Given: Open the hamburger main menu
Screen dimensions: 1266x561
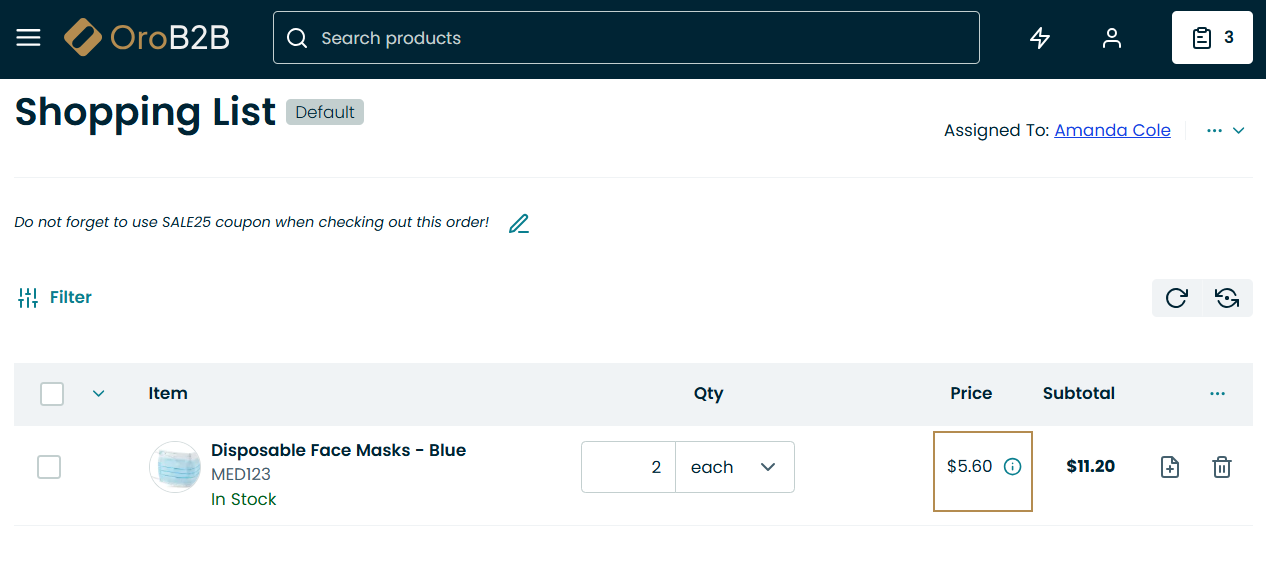Looking at the screenshot, I should (x=28, y=38).
